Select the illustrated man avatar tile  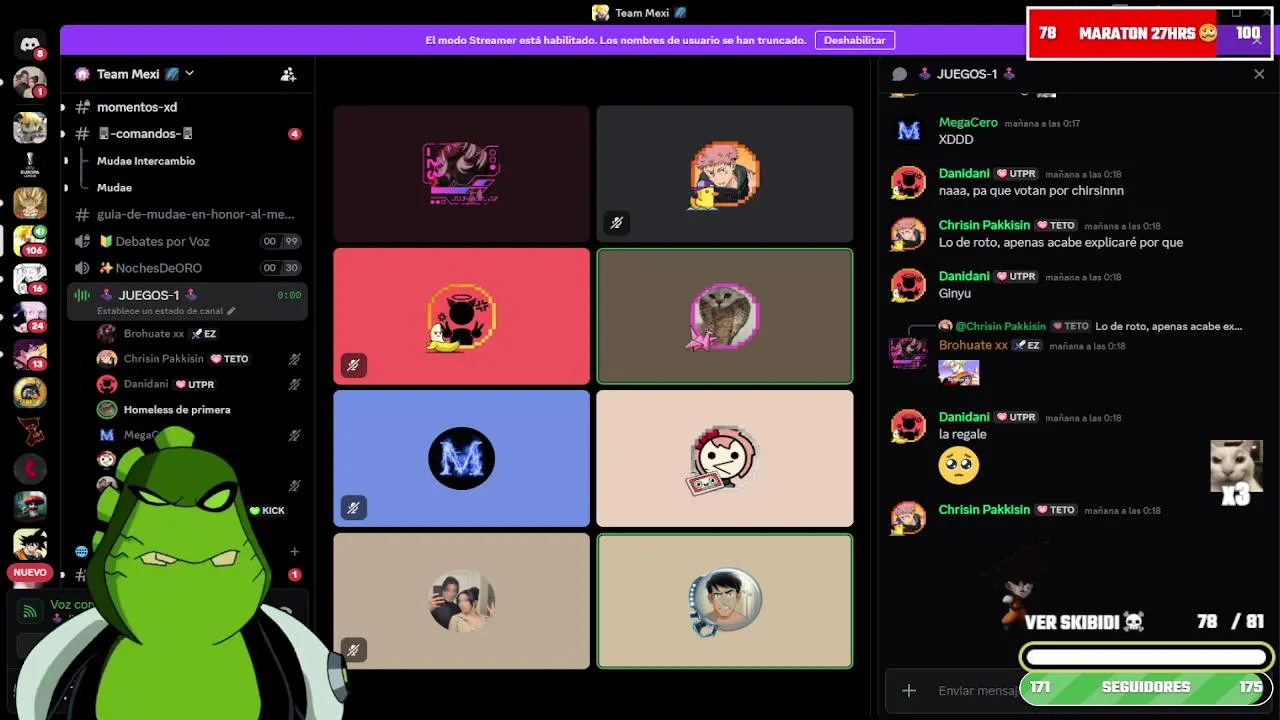click(x=725, y=601)
